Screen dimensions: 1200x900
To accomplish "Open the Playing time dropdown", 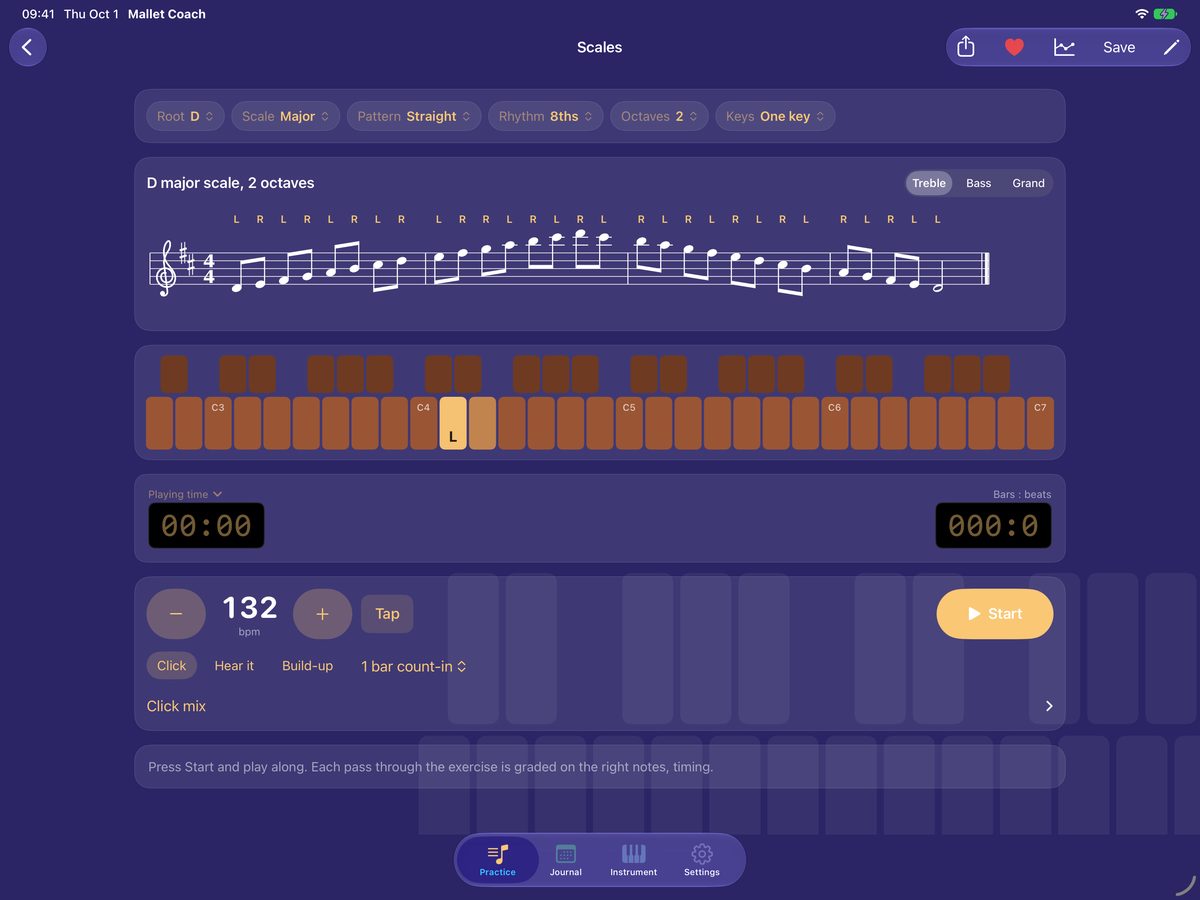I will (x=185, y=494).
